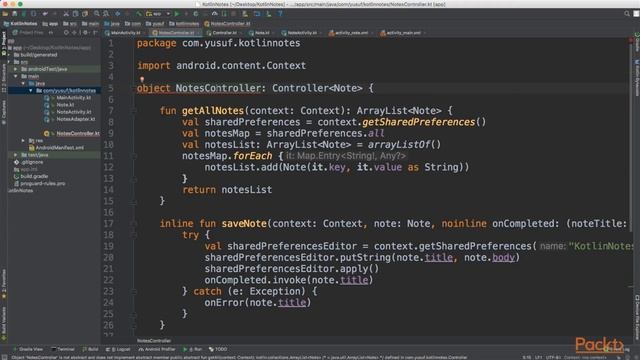640x360 pixels.
Task: Click the green Run play button
Action: [177, 13]
